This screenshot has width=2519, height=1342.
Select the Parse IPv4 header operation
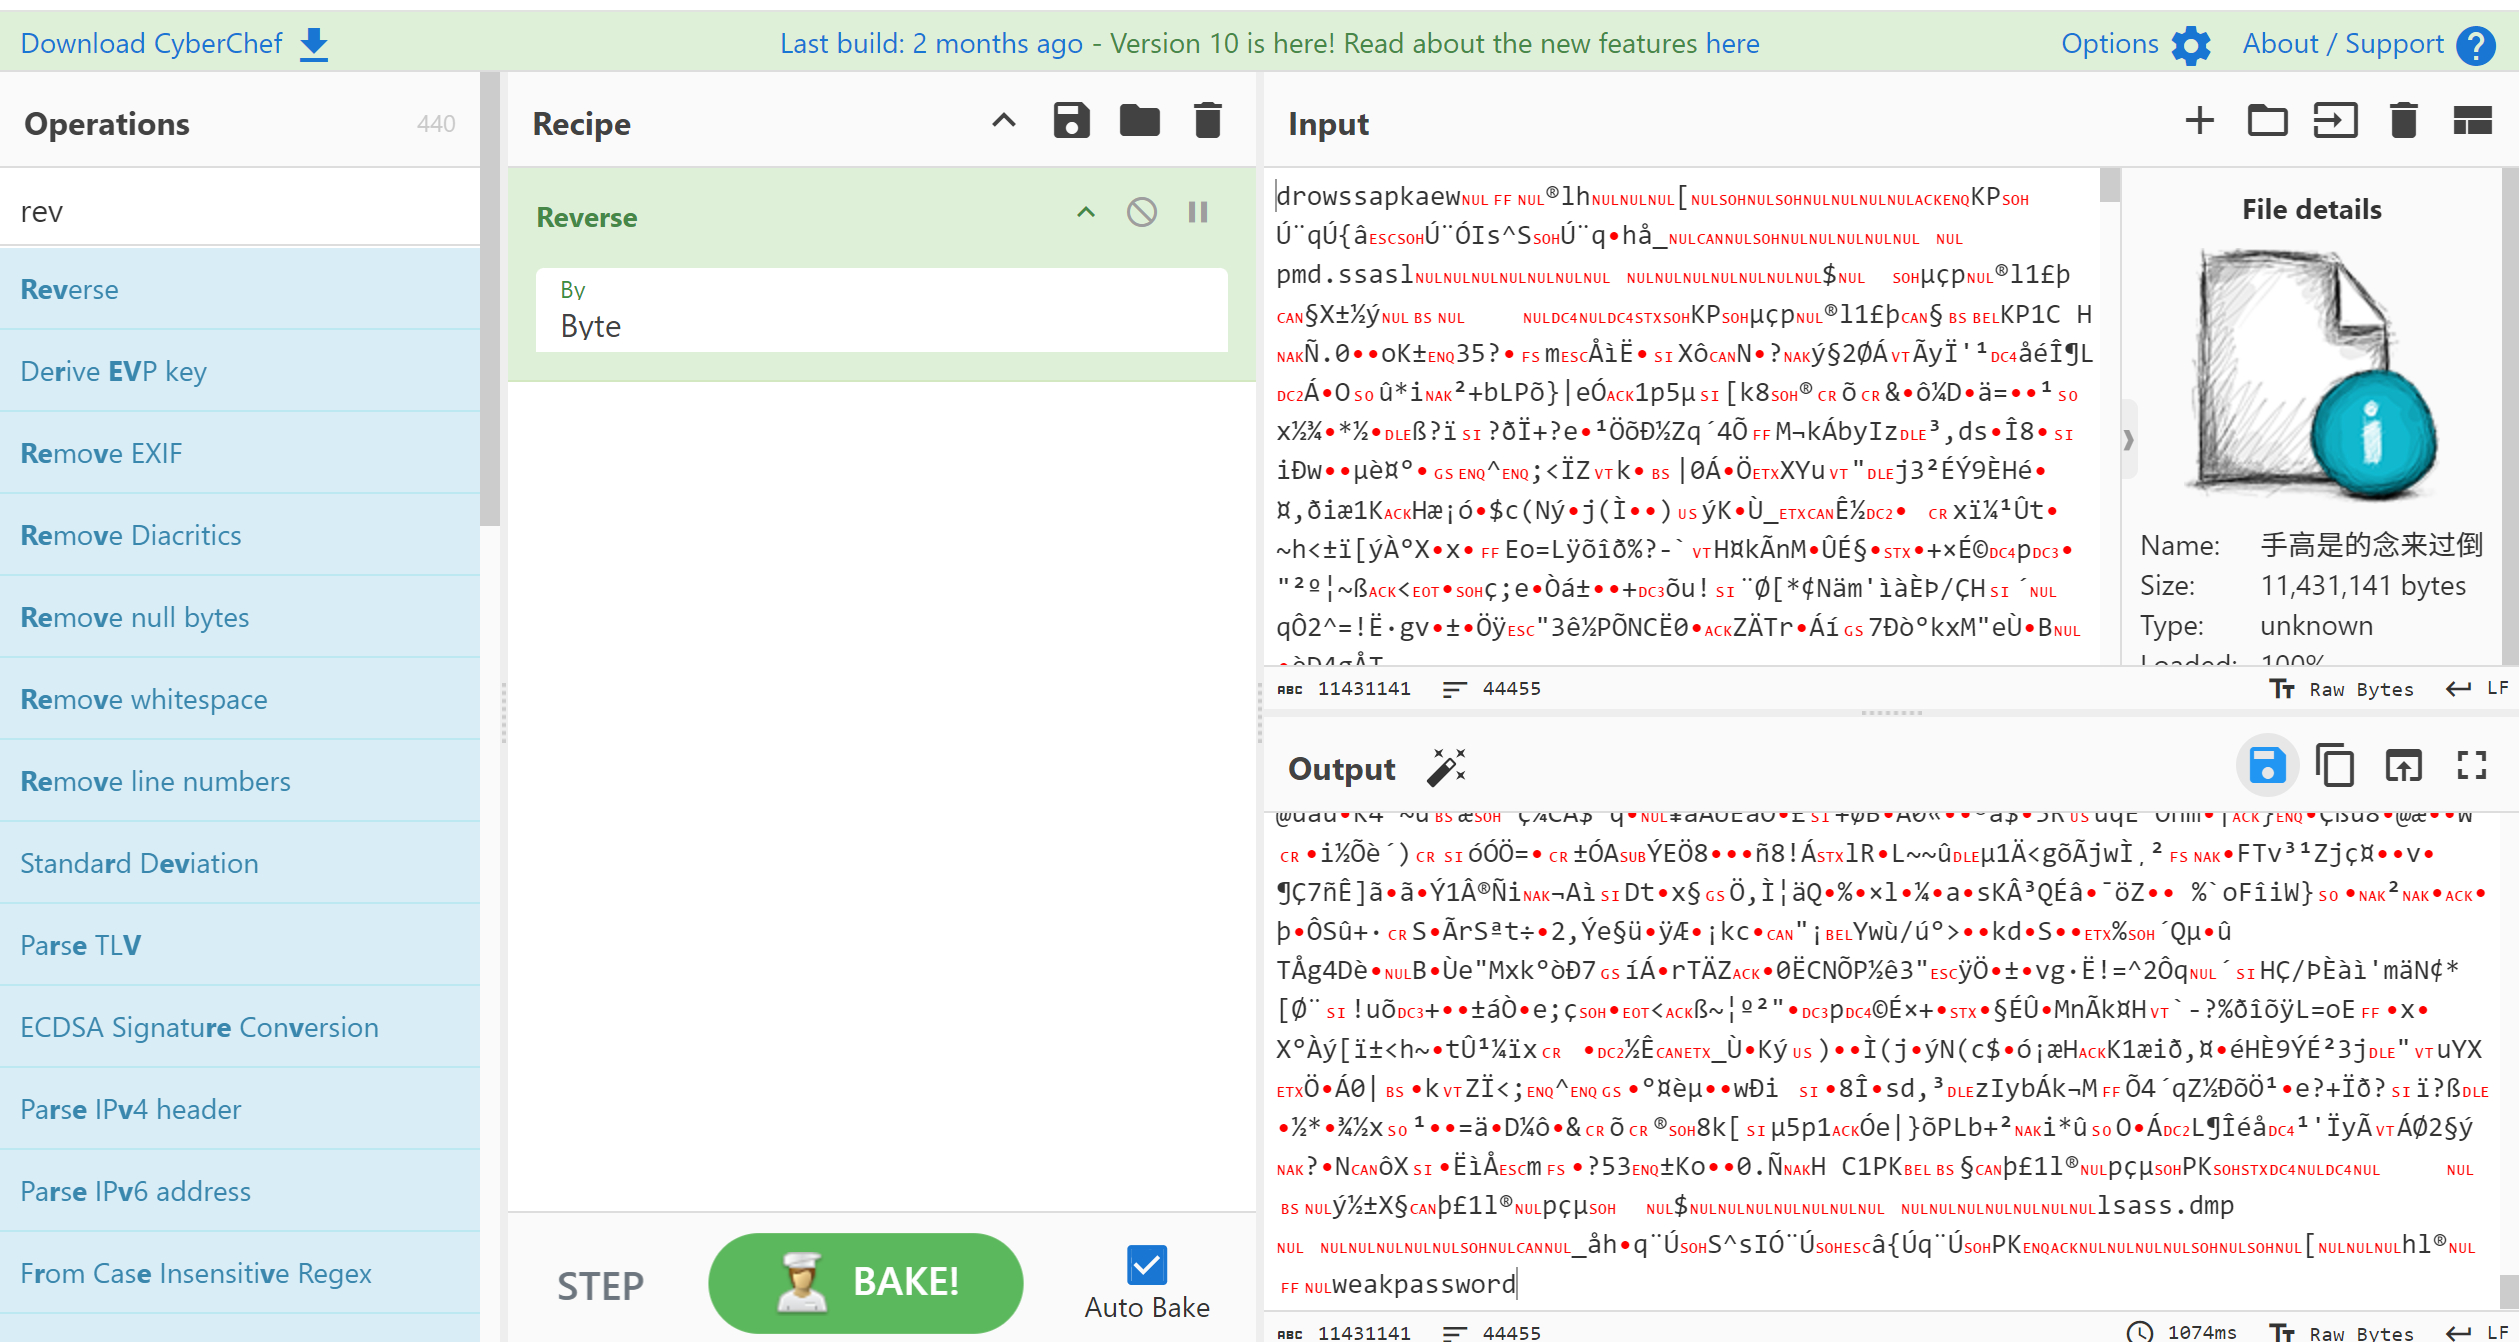[x=240, y=1109]
